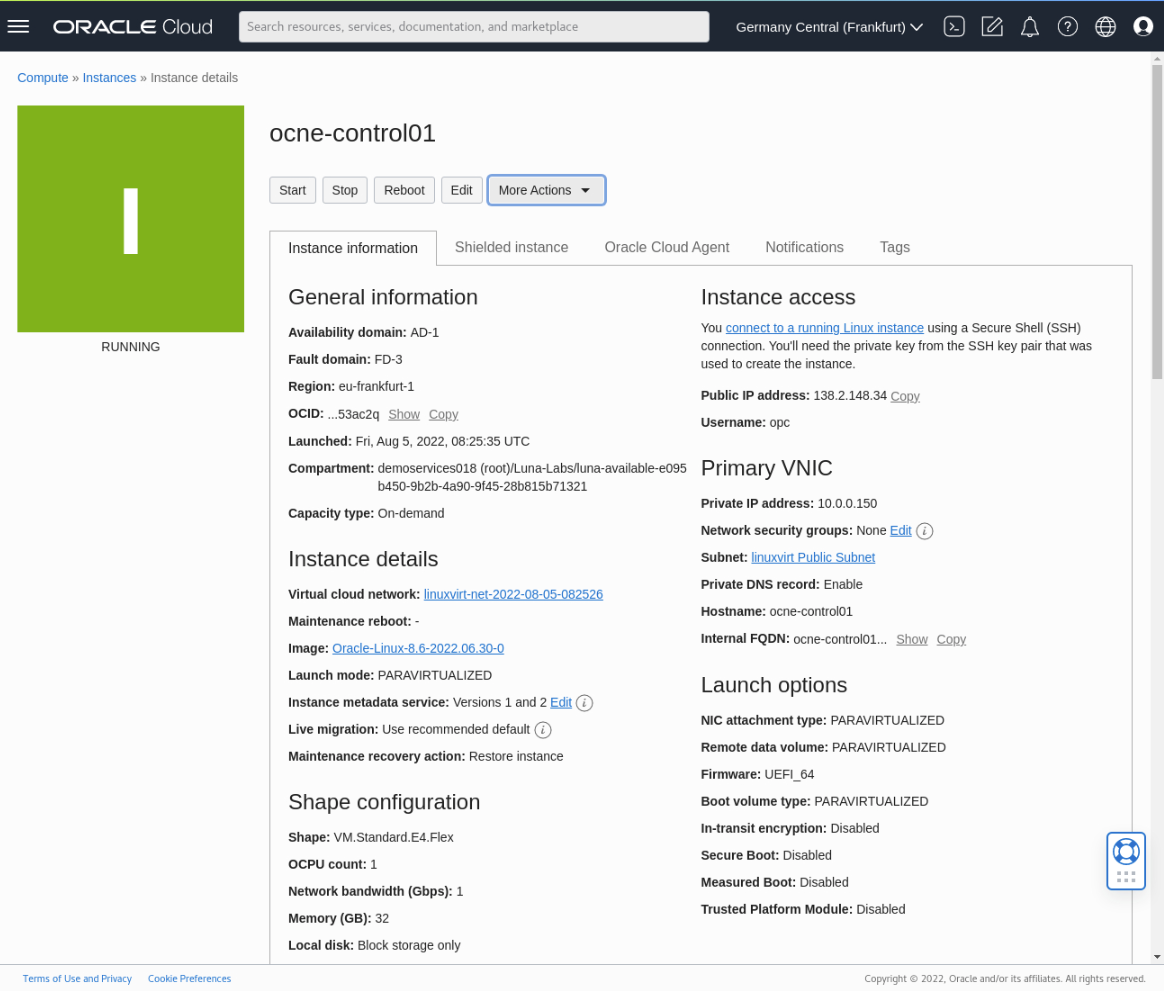Show the hidden OCID value

pos(404,414)
